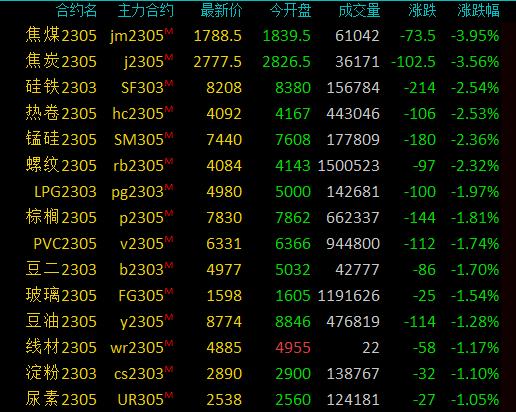516x412 pixels.
Task: Select contract code pg2303
Action: [x=138, y=192]
